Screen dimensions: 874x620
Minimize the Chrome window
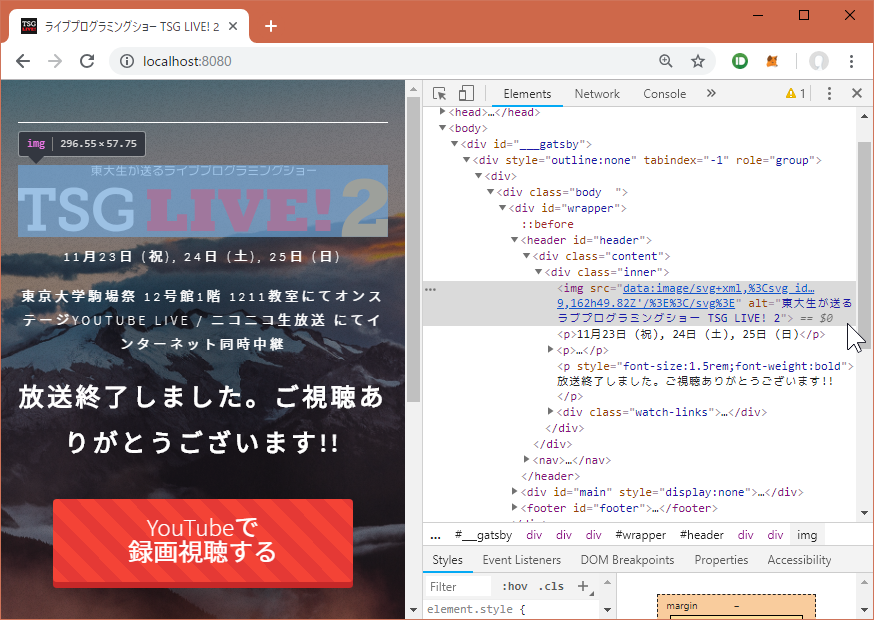tap(758, 15)
